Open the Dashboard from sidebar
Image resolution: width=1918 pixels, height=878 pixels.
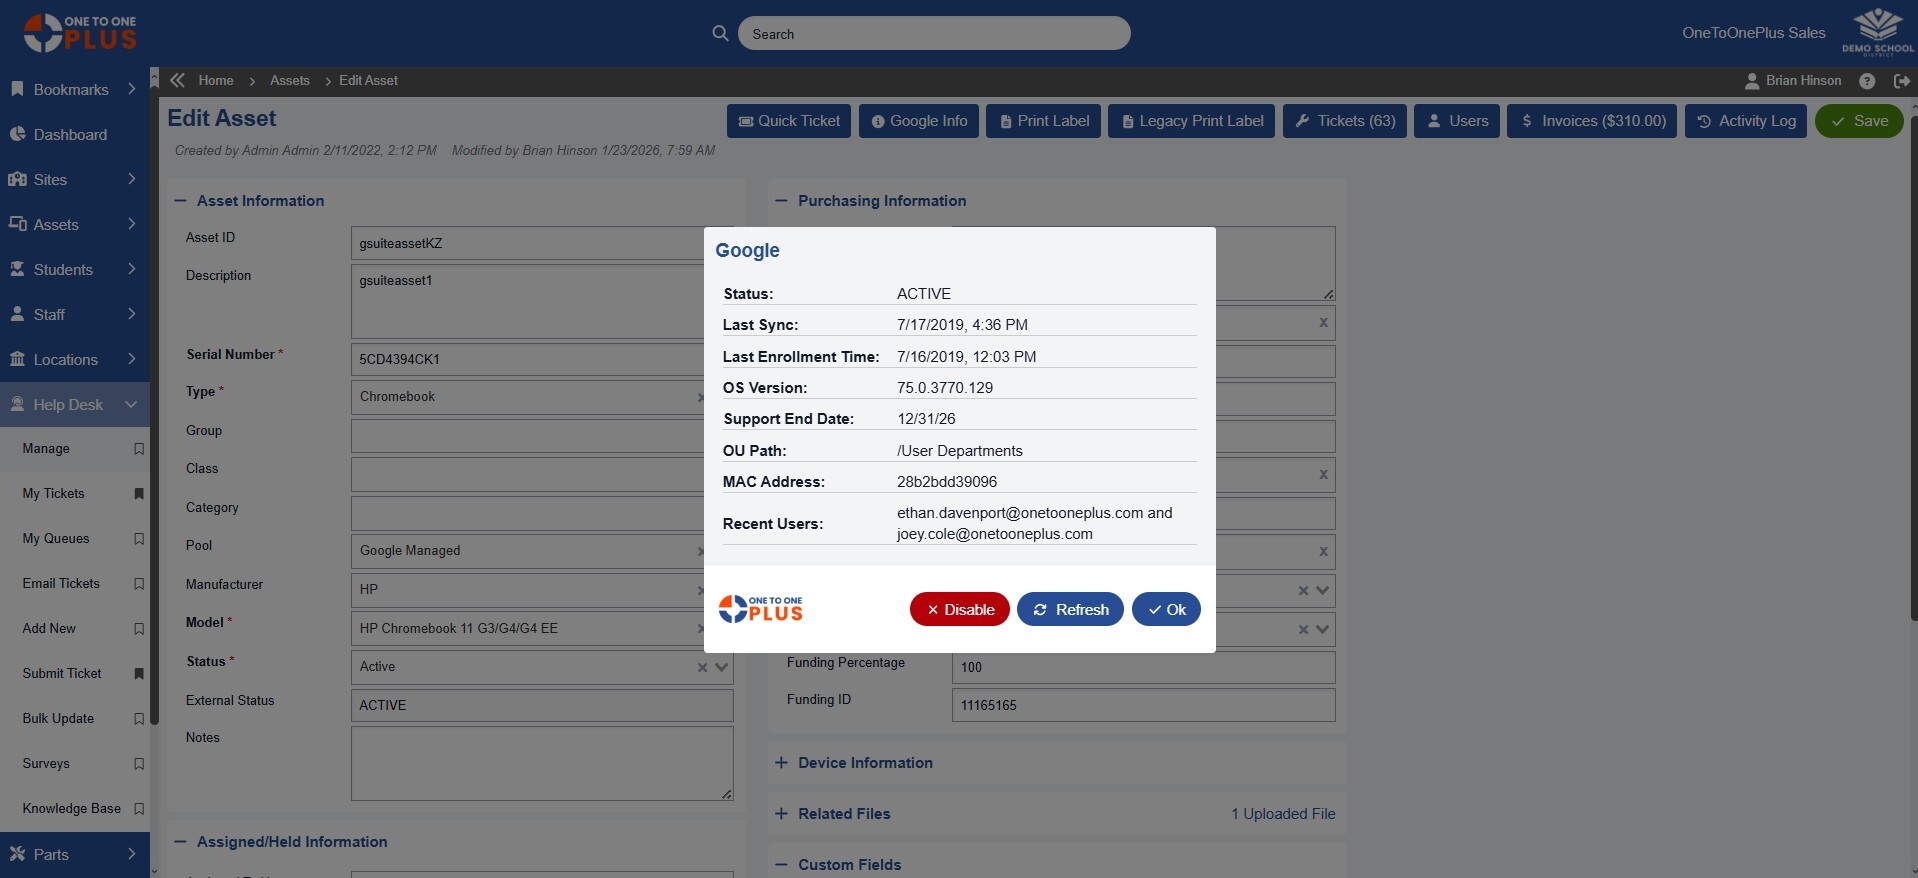tap(70, 135)
